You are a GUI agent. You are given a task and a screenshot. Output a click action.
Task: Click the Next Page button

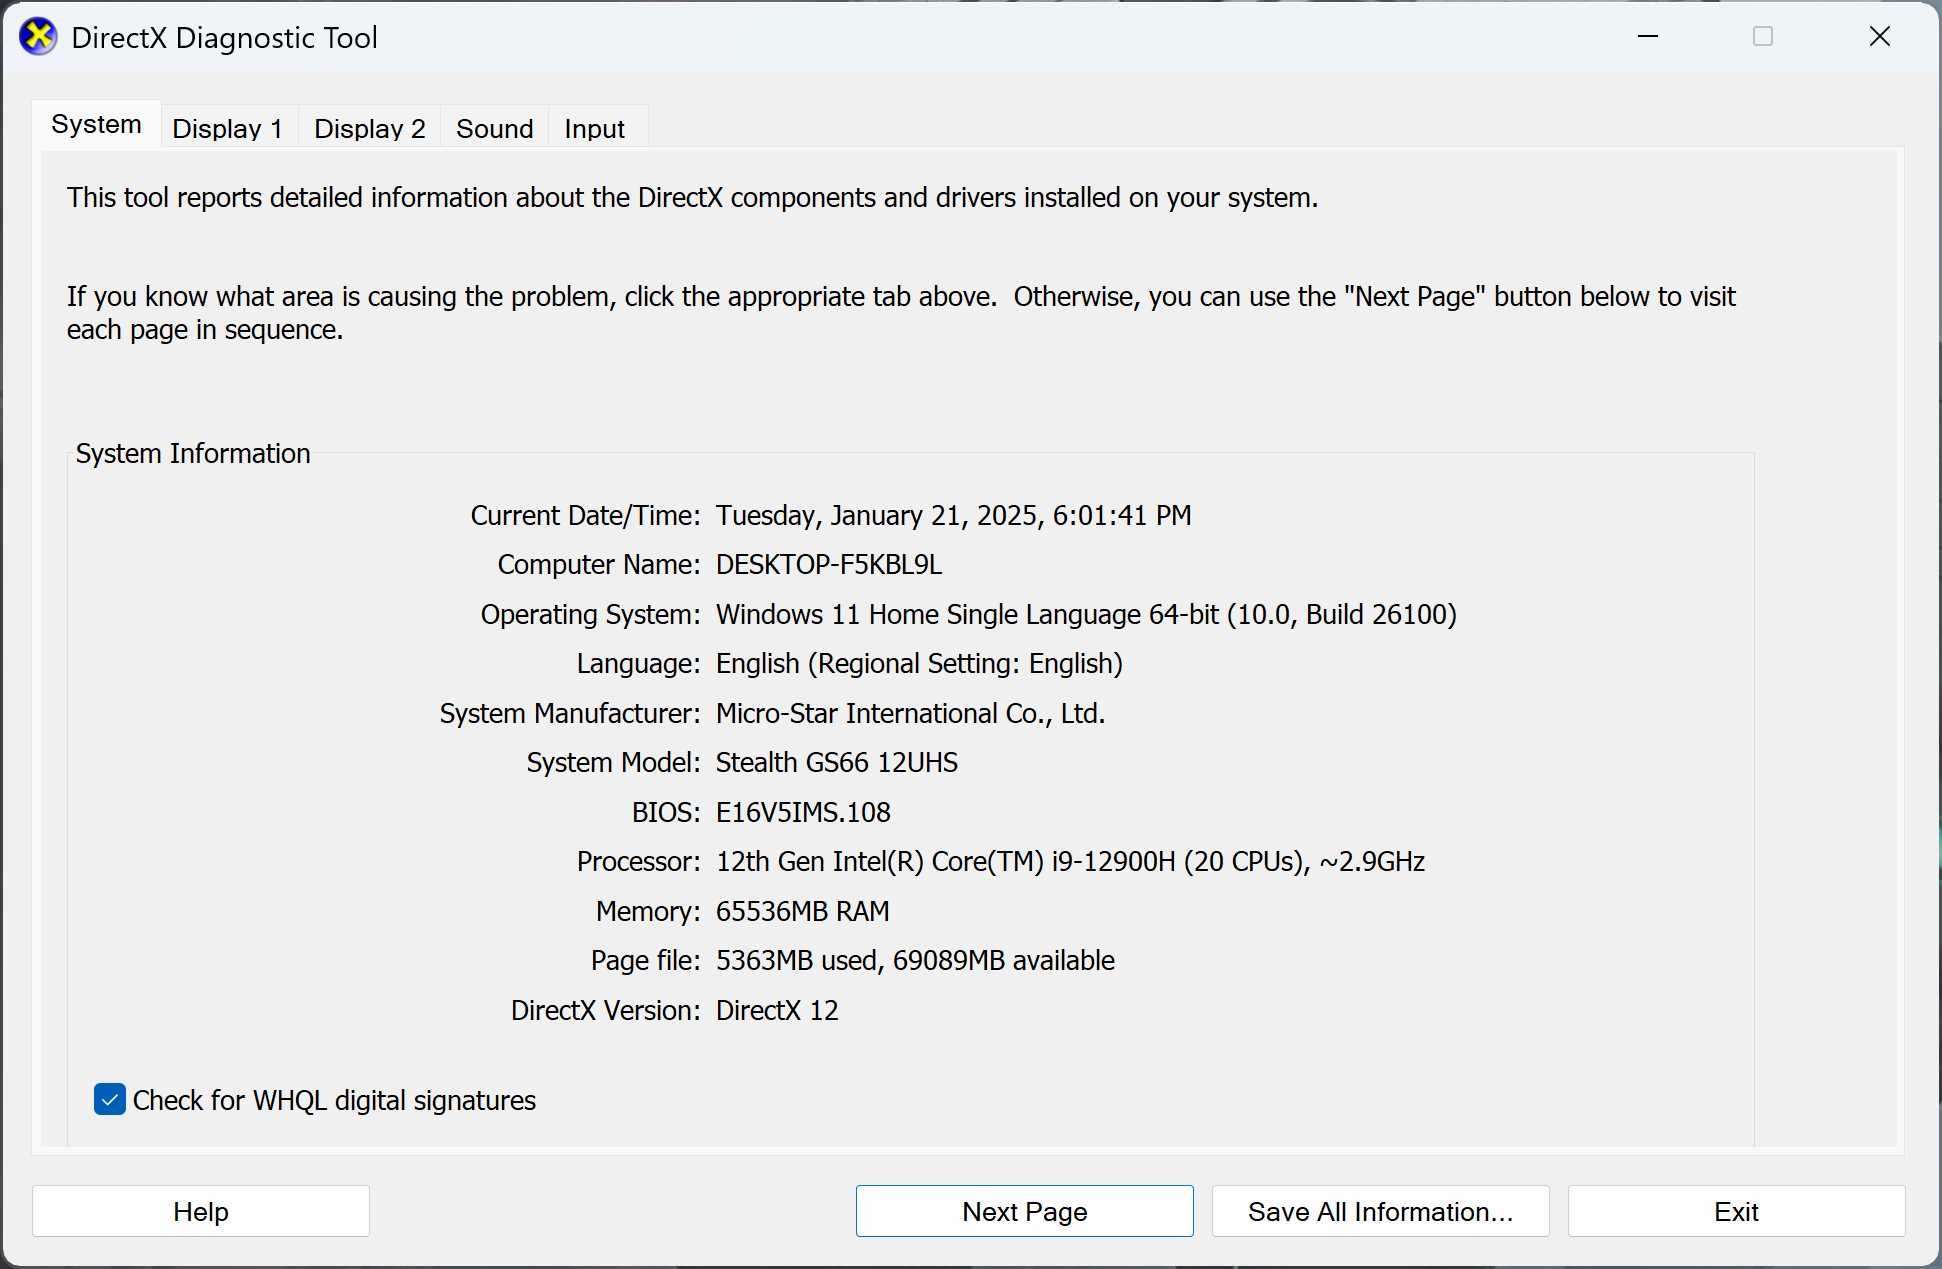coord(1024,1211)
